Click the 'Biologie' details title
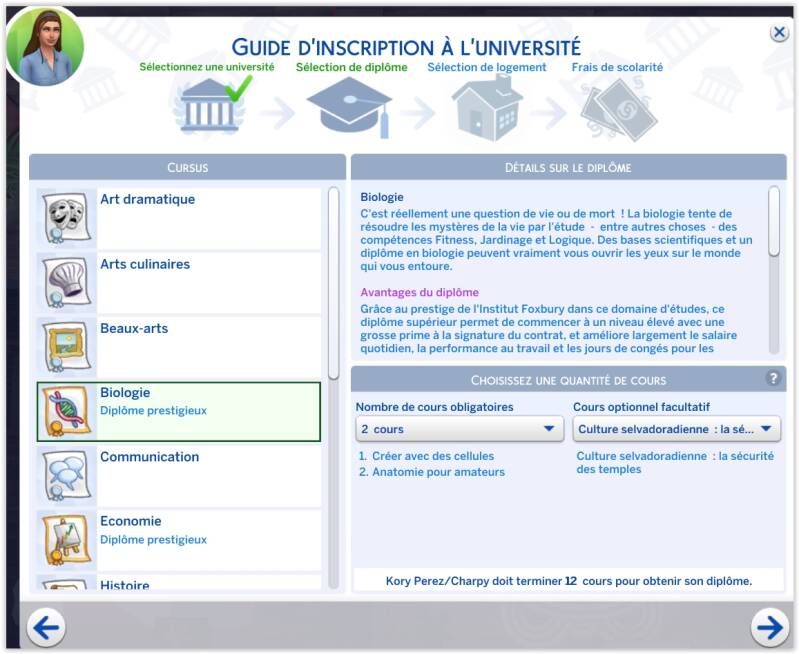Screen dimensions: 799x654 click(x=382, y=197)
